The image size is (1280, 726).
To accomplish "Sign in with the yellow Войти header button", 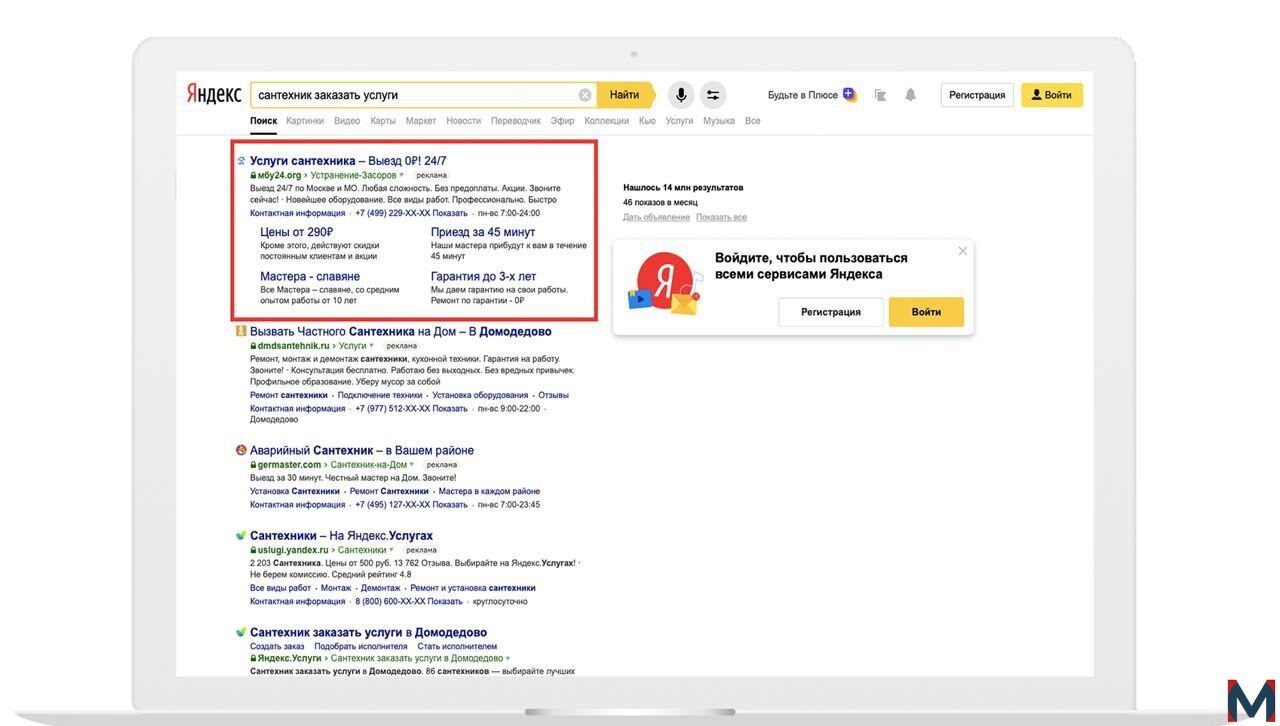I will click(x=1052, y=95).
